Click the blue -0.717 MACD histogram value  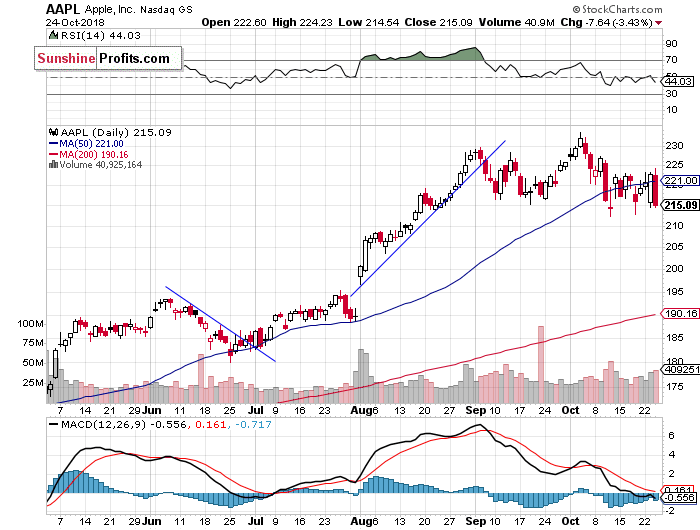pos(253,425)
